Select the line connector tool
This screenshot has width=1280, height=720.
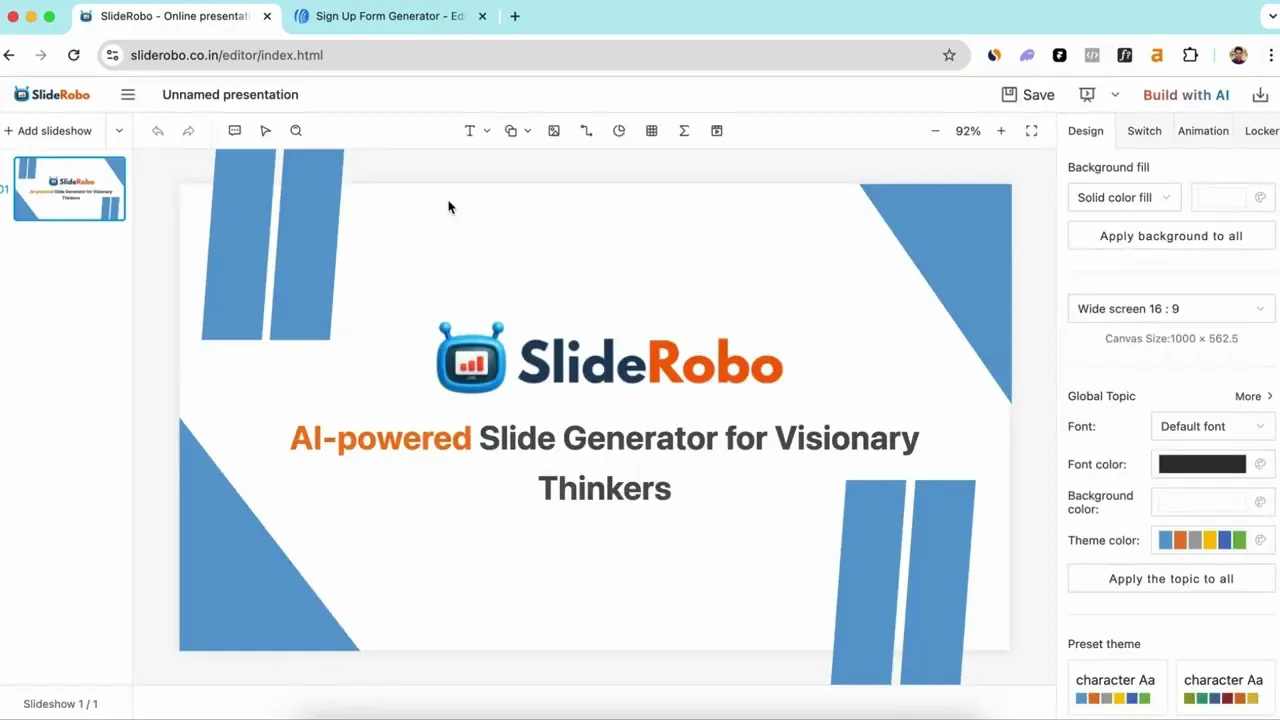click(586, 131)
